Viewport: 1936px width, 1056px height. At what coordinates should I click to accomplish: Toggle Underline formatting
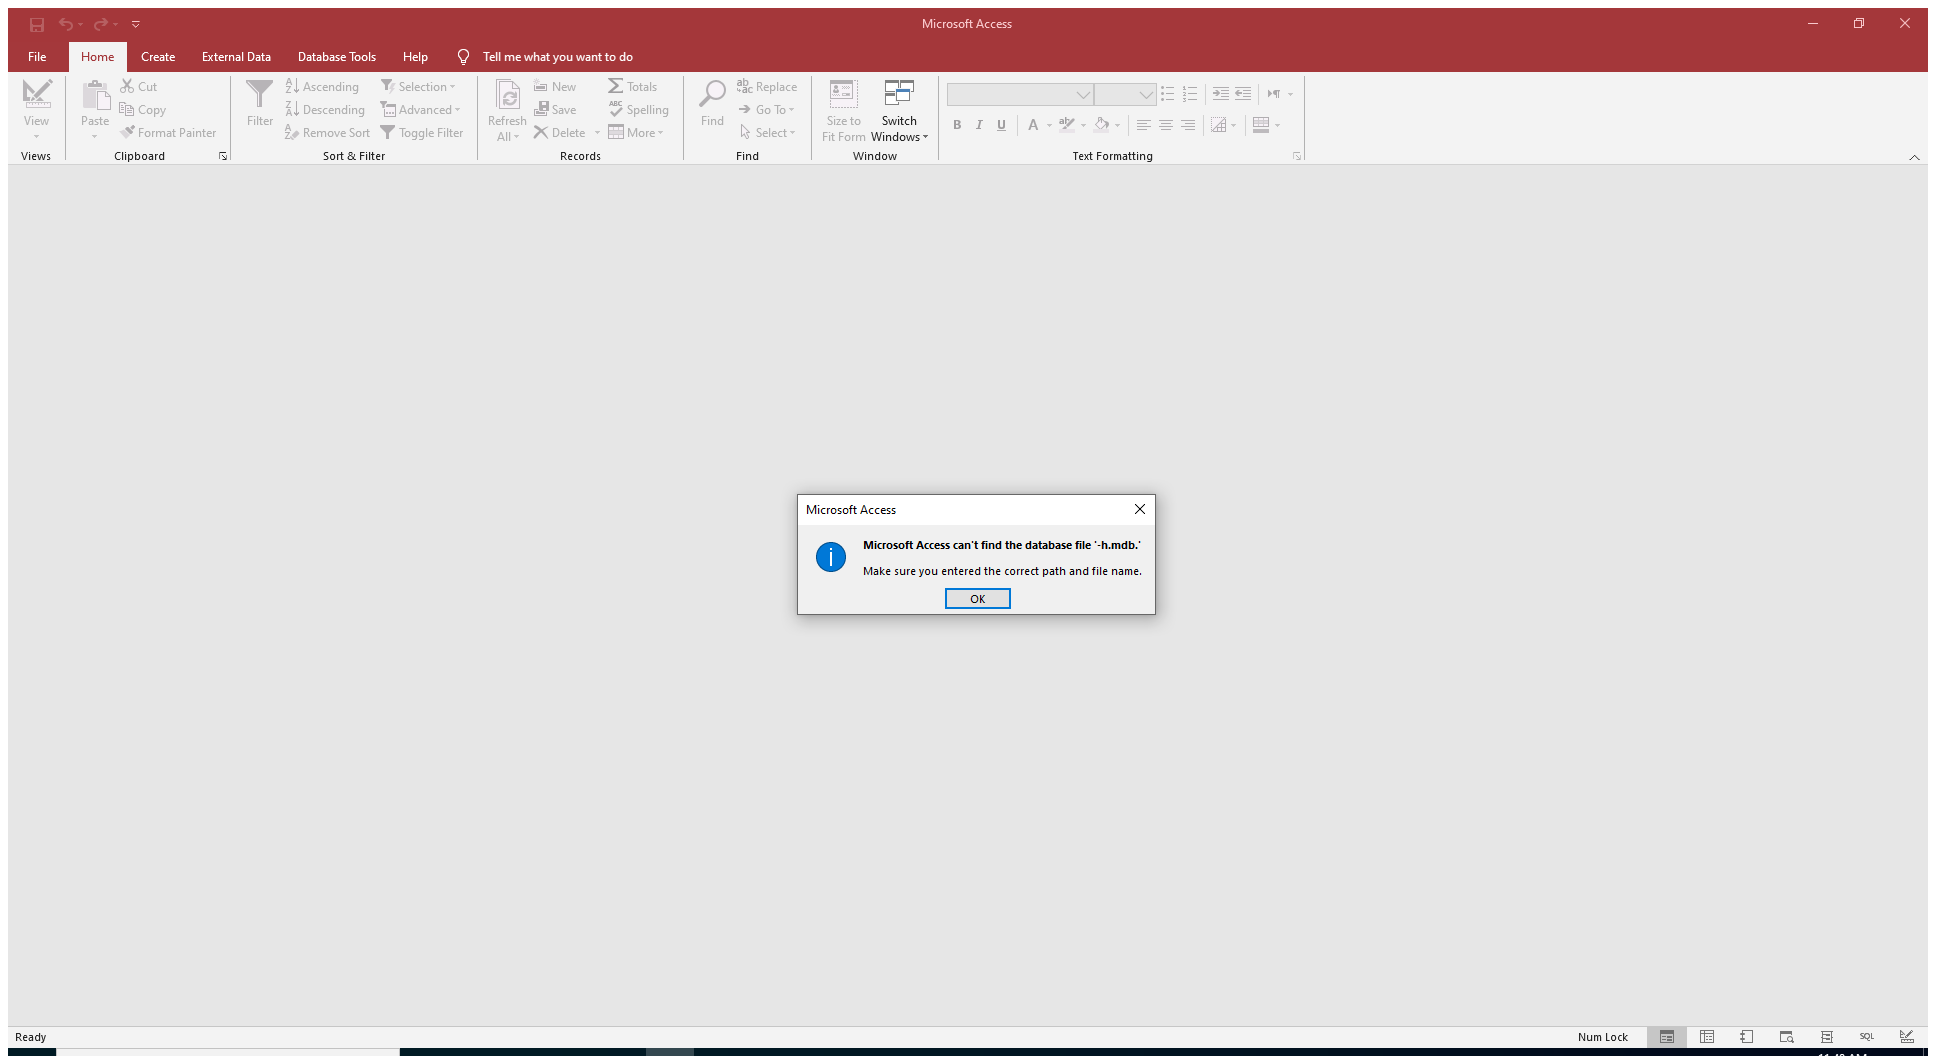(1001, 125)
